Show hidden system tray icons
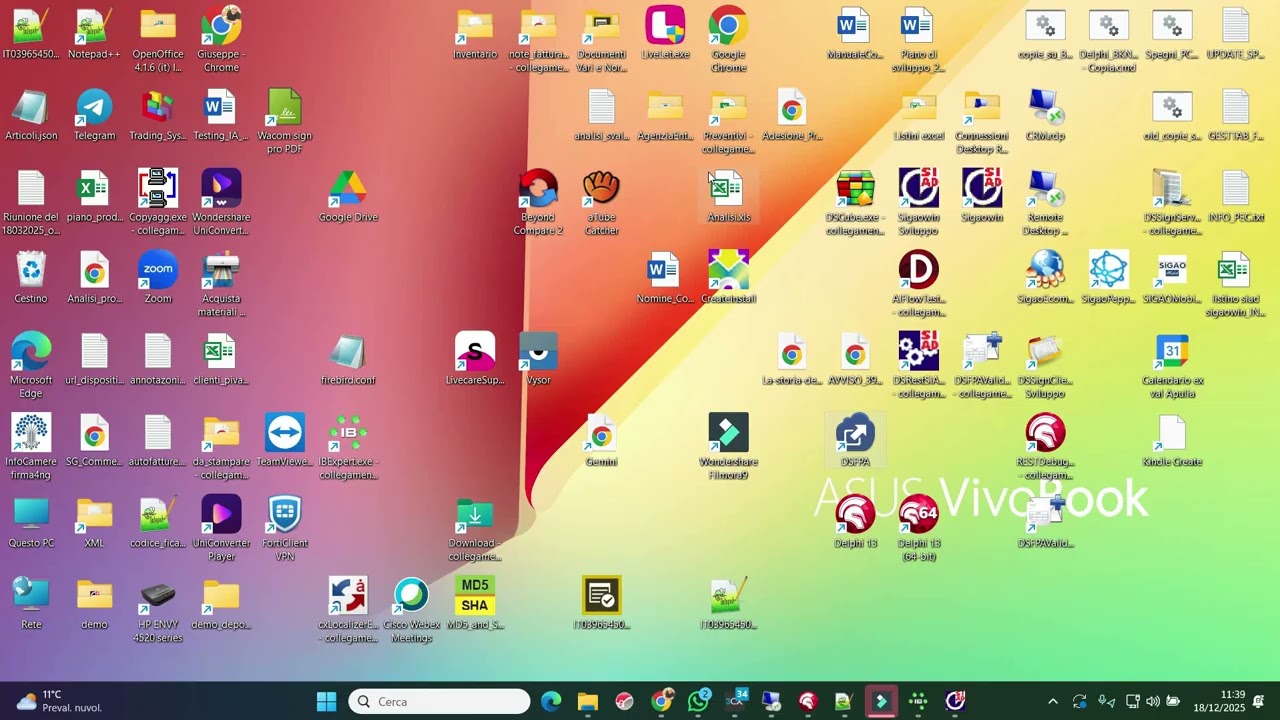The width and height of the screenshot is (1280, 720). tap(1052, 701)
